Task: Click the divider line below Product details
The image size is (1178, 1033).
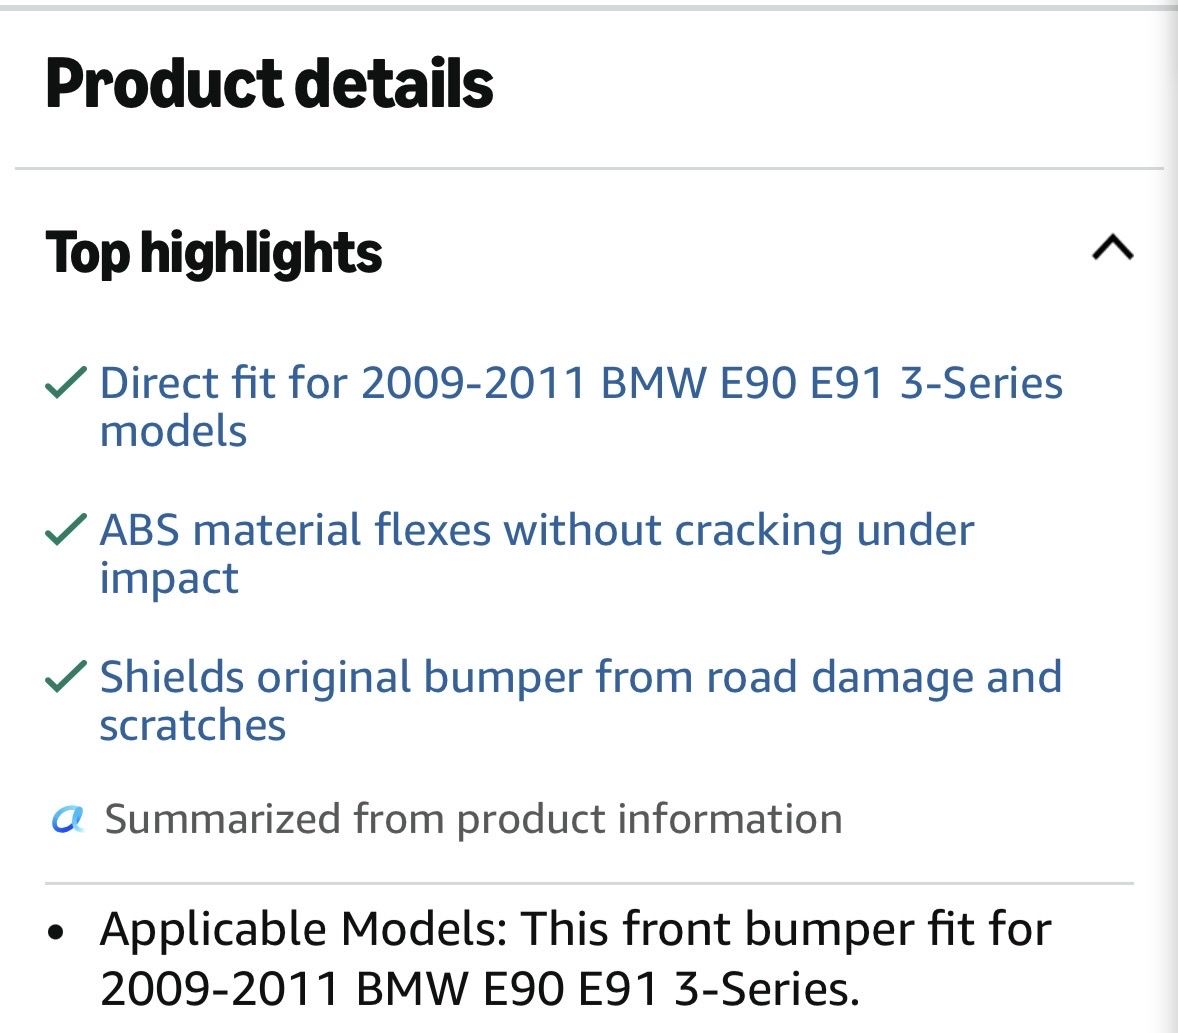Action: click(589, 169)
